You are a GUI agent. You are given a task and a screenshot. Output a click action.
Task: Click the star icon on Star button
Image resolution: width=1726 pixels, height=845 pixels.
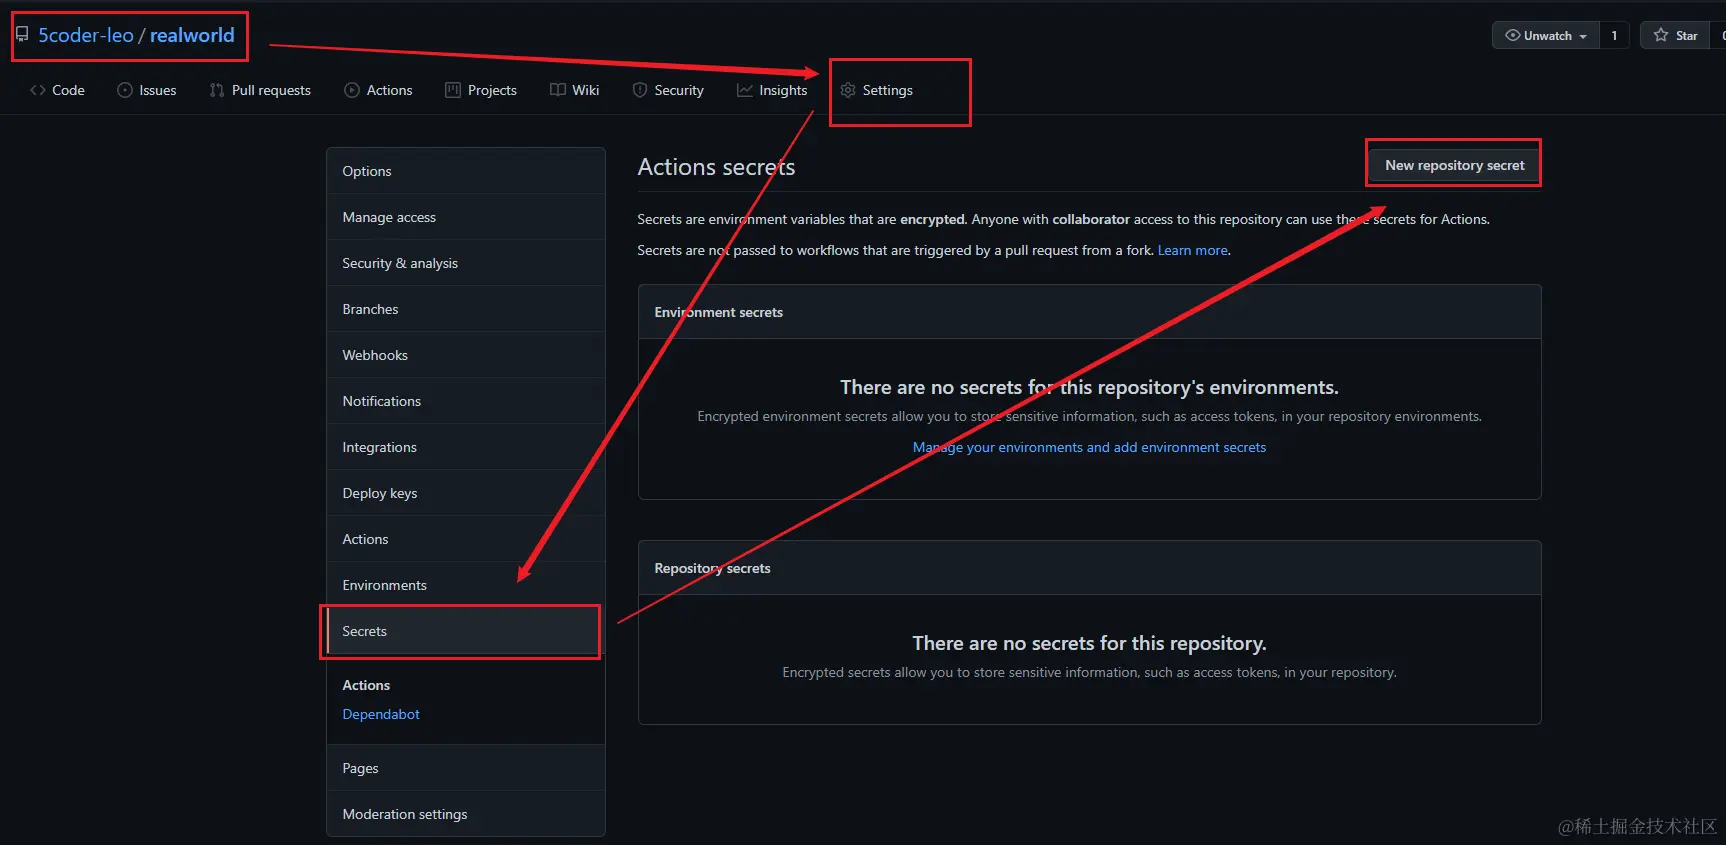pos(1661,35)
